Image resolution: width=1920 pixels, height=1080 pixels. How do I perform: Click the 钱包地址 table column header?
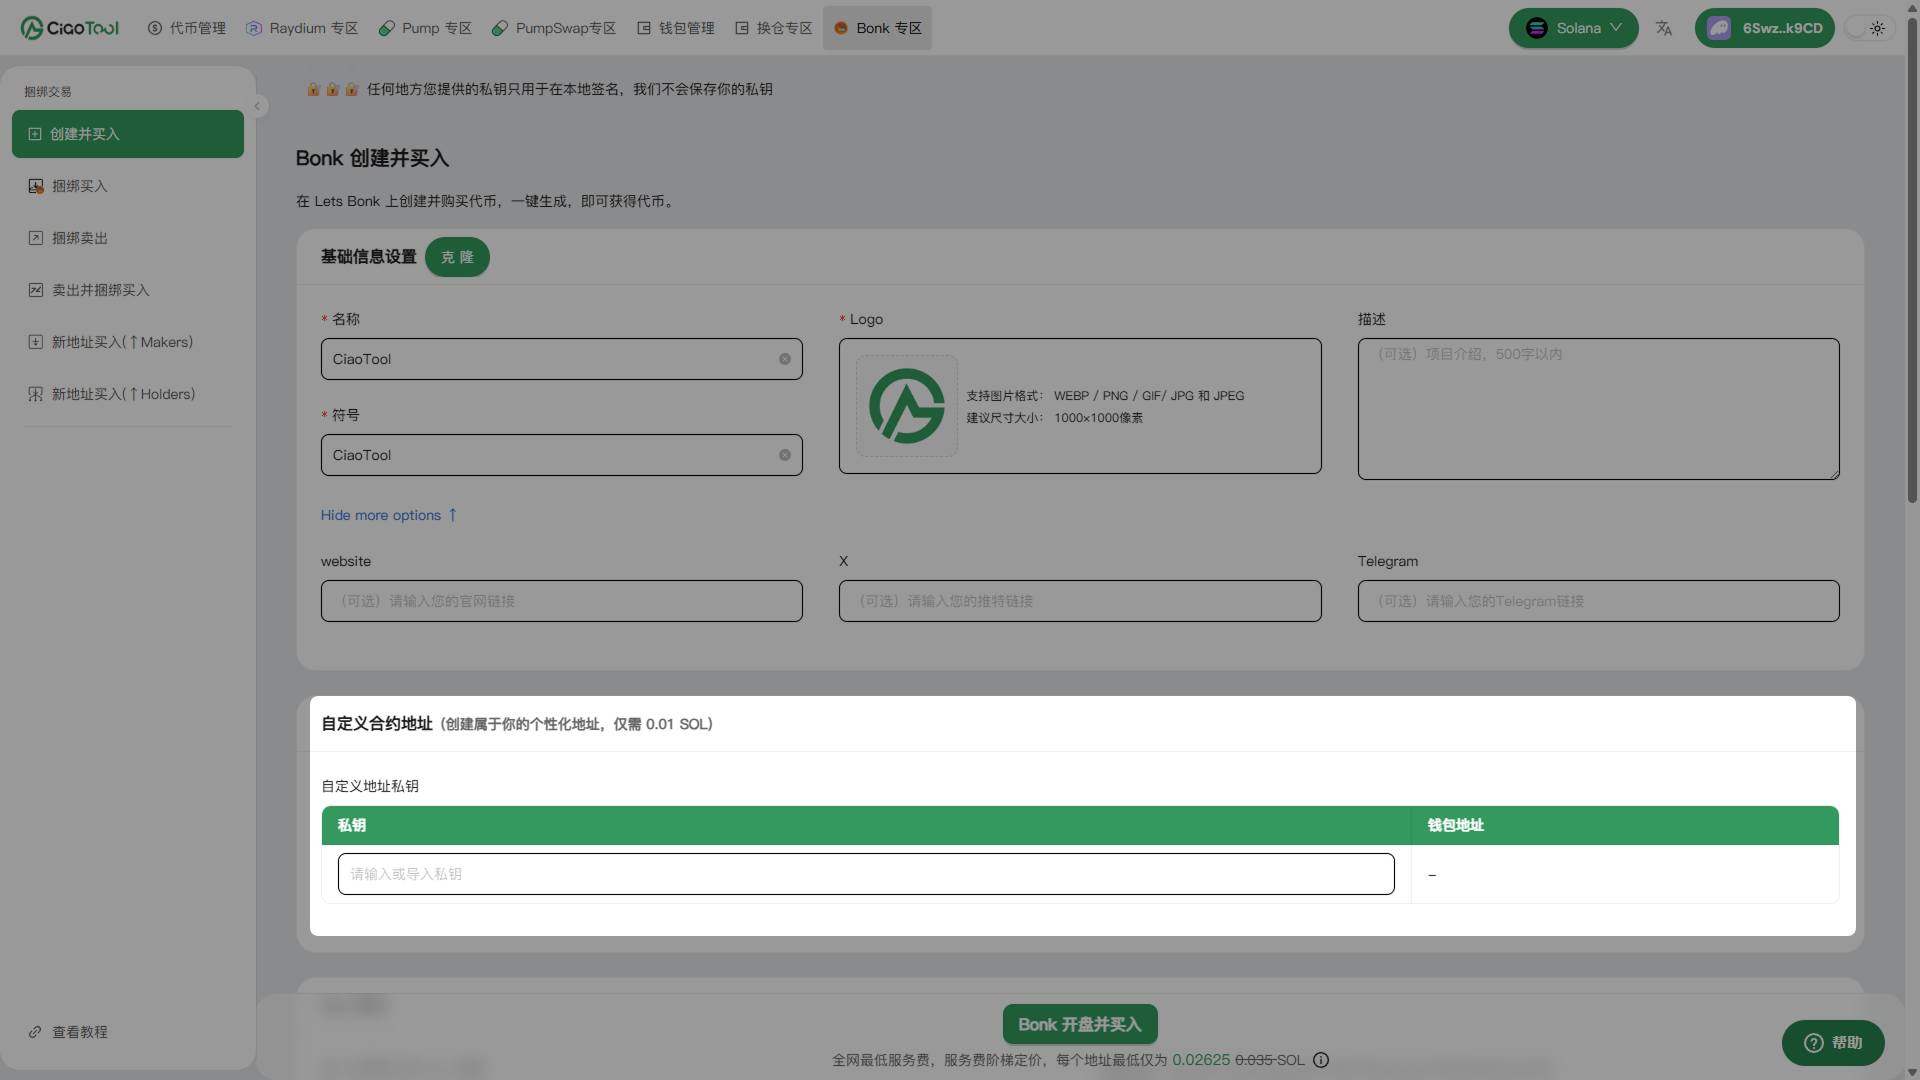click(x=1625, y=825)
